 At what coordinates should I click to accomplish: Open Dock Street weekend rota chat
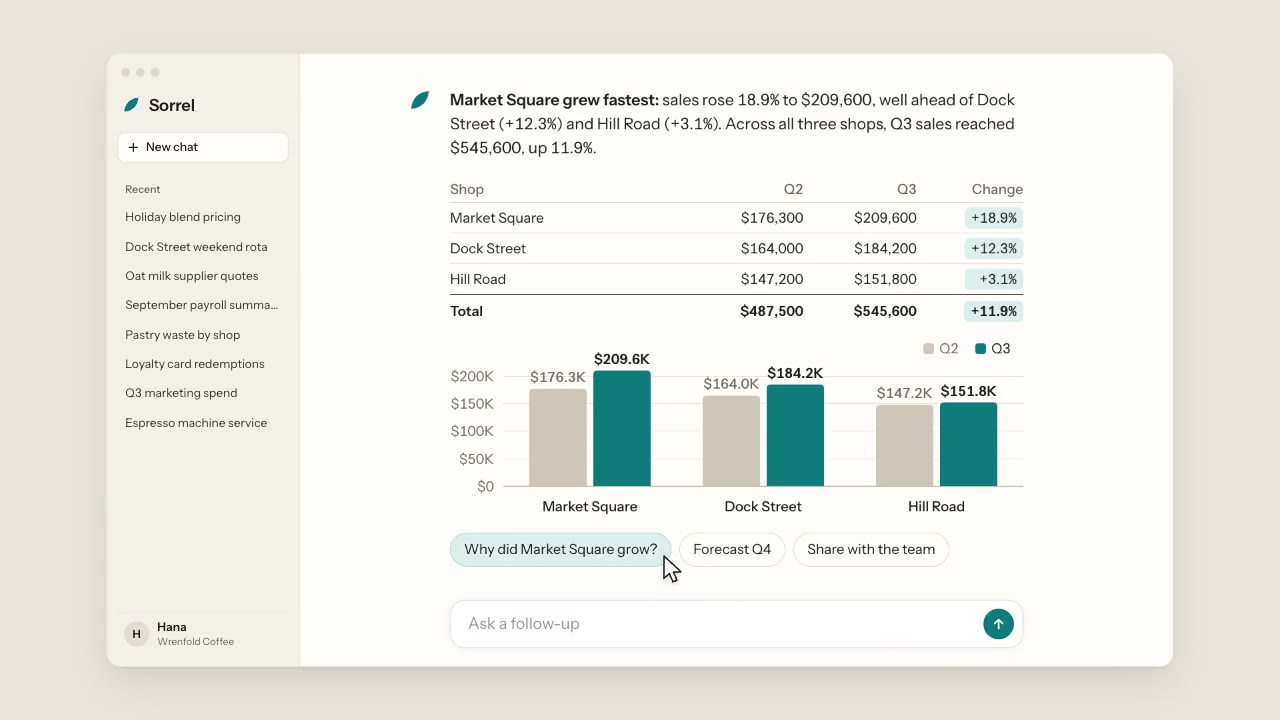pos(196,247)
